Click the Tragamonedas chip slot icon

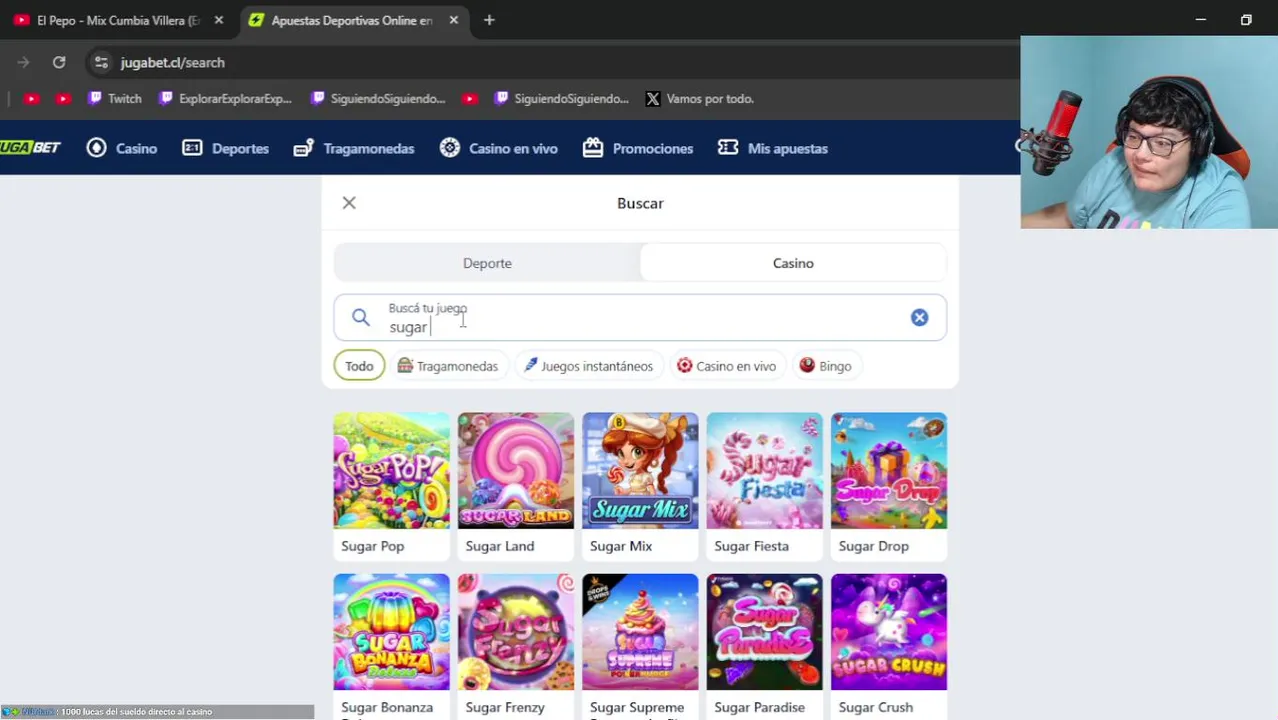pos(405,366)
